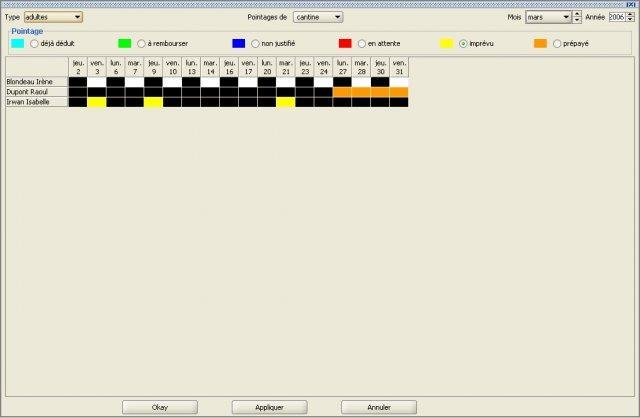Click the 'ven. 31' column header
Image resolution: width=640 pixels, height=418 pixels.
pyautogui.click(x=399, y=67)
